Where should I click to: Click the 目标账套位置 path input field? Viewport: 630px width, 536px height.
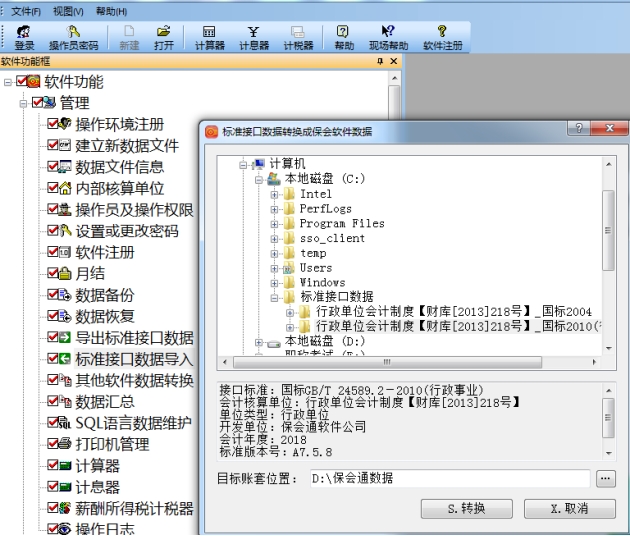tap(448, 478)
